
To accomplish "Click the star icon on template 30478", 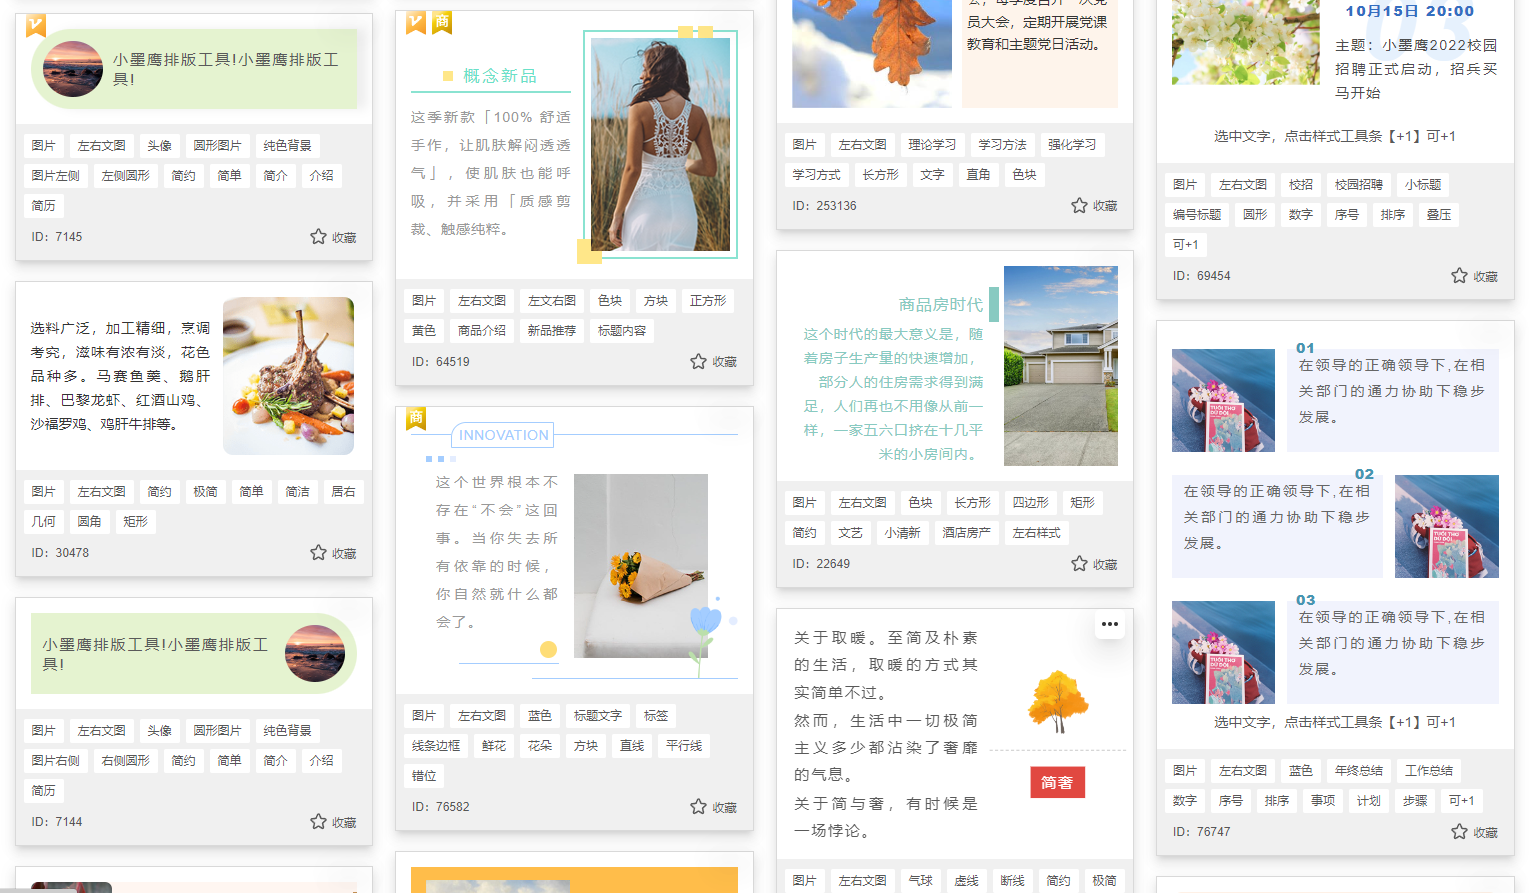I will (x=317, y=553).
